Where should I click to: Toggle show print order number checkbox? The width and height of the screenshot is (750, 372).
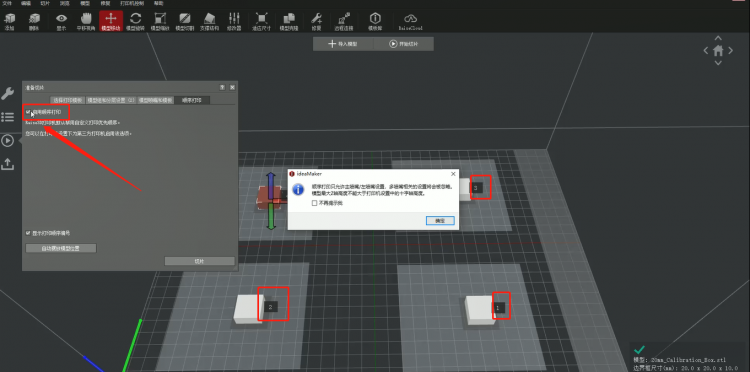28,233
